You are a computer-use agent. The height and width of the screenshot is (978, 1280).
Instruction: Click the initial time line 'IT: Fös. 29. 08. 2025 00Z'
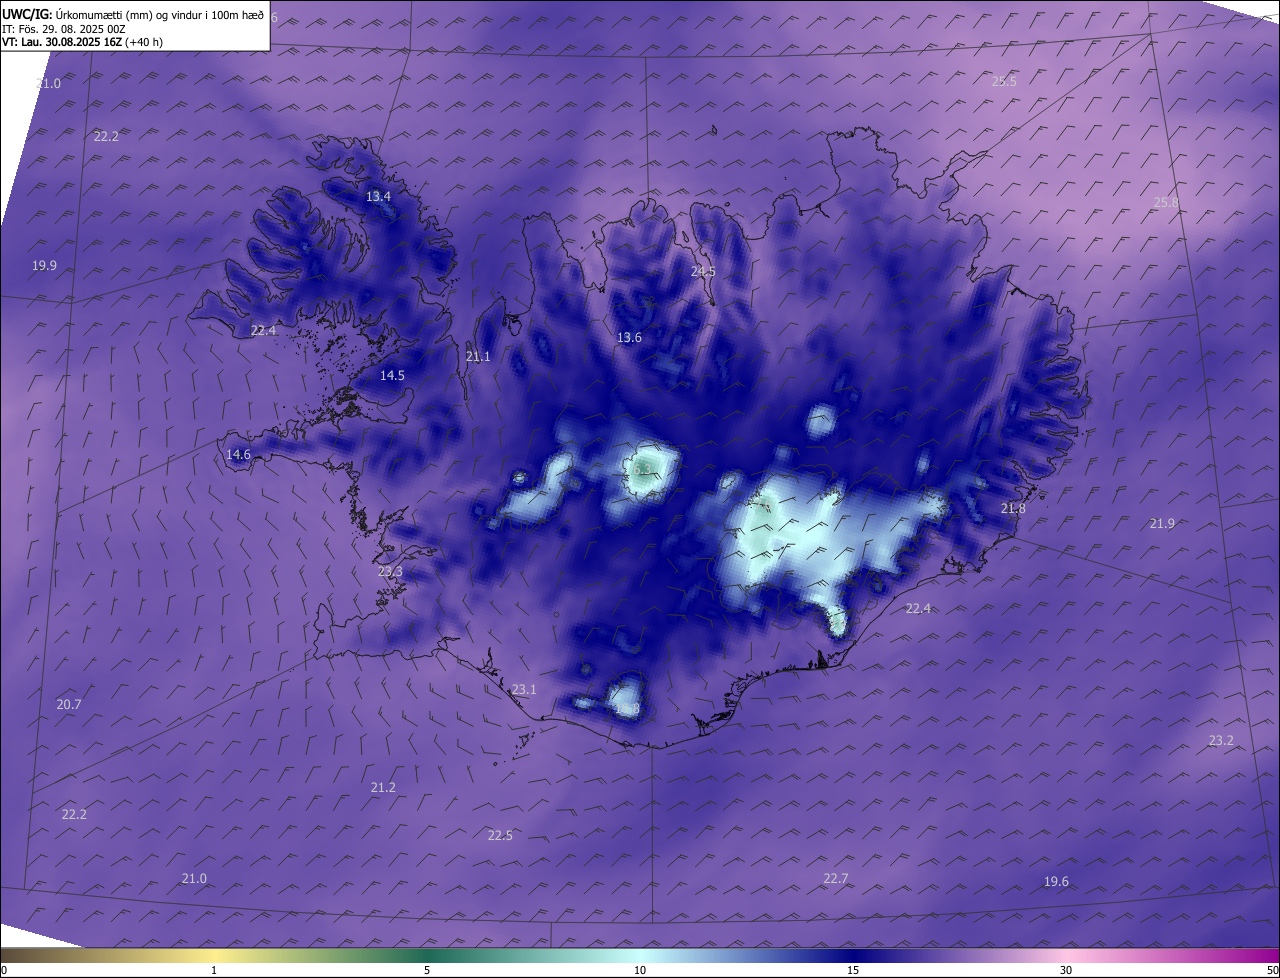pos(63,29)
